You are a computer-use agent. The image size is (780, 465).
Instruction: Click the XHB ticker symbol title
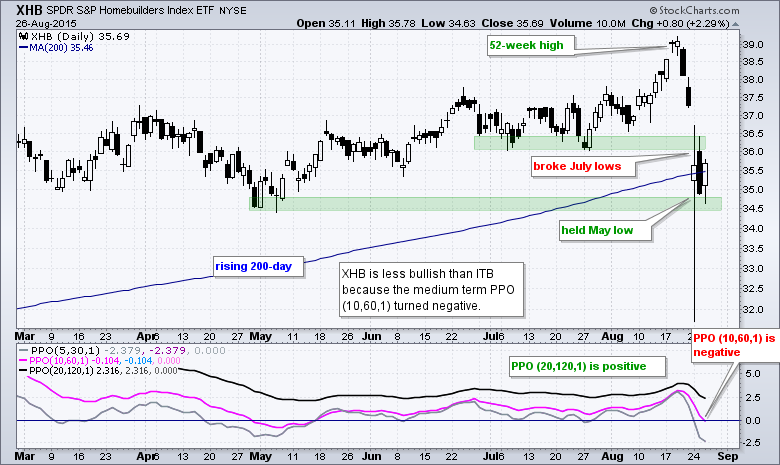pyautogui.click(x=29, y=10)
